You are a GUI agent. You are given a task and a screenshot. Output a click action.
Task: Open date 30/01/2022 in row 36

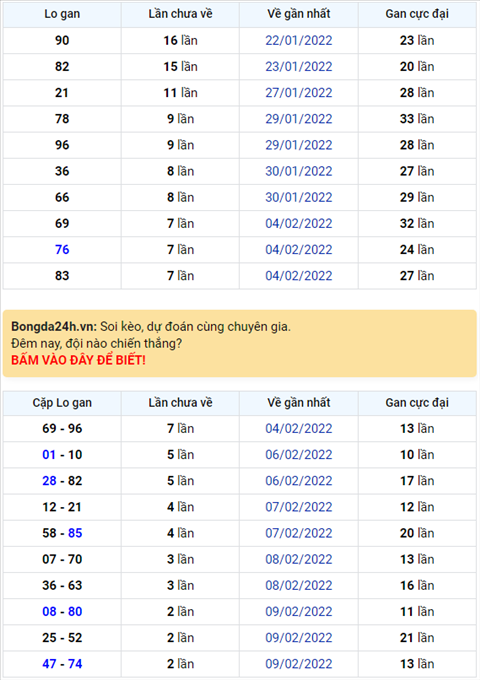[299, 171]
